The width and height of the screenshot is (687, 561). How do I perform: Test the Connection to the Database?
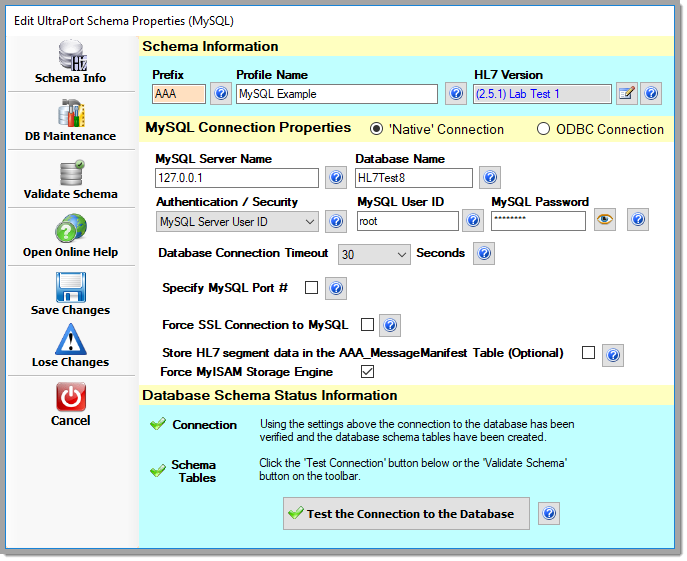(406, 513)
